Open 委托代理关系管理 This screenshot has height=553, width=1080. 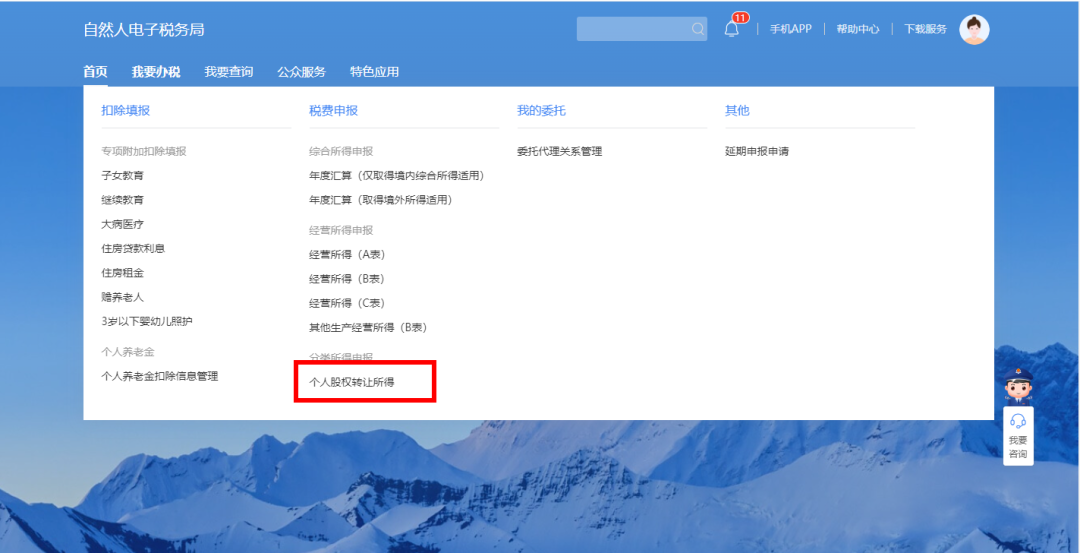559,151
